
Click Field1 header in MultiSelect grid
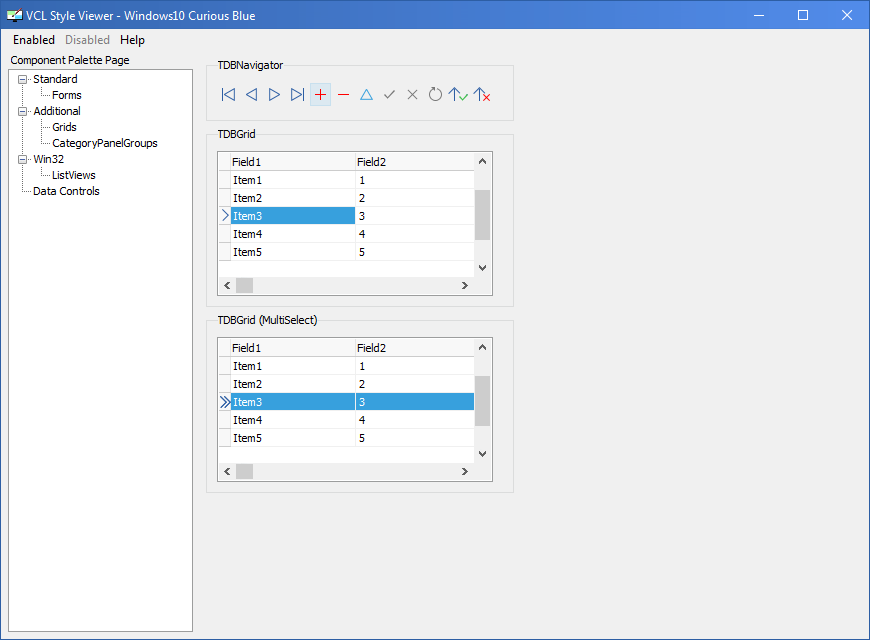click(x=293, y=347)
